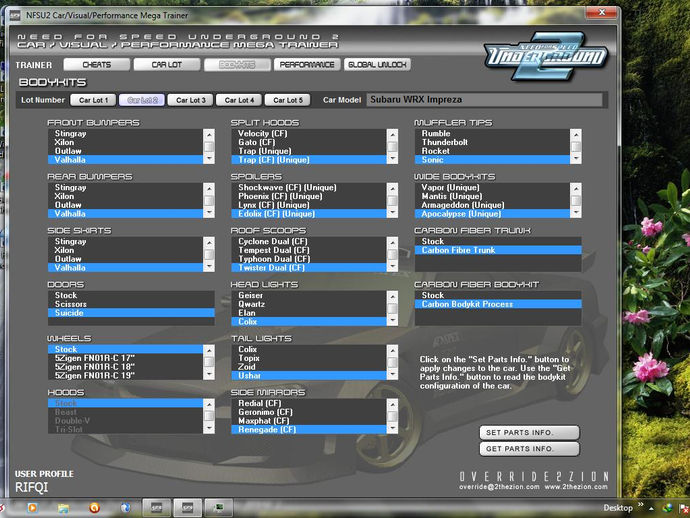
Task: Select Redial (CF) side mirrors
Action: tap(309, 403)
